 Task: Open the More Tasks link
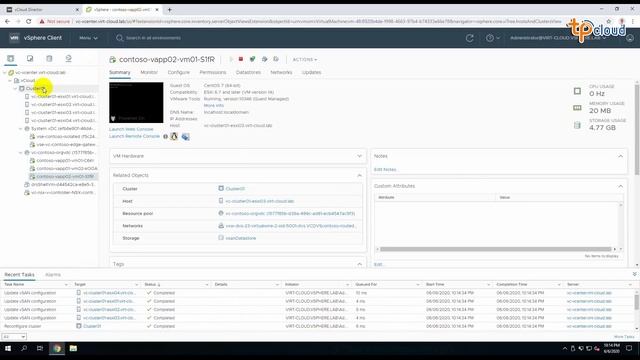tap(624, 337)
